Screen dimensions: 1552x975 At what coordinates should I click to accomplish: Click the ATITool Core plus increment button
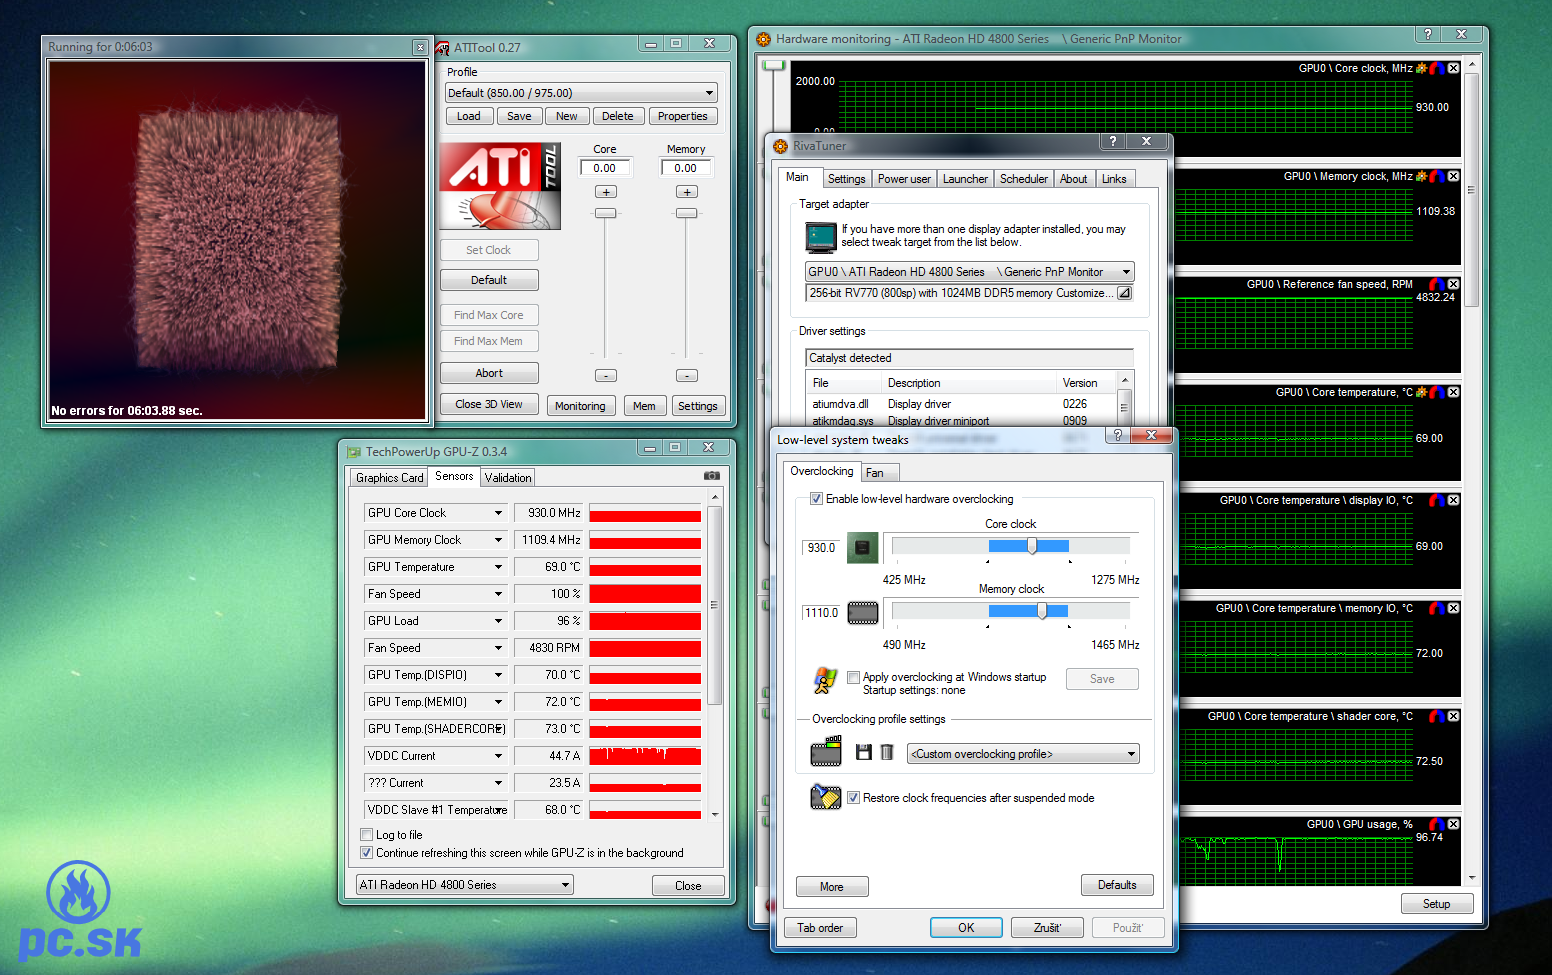[606, 192]
